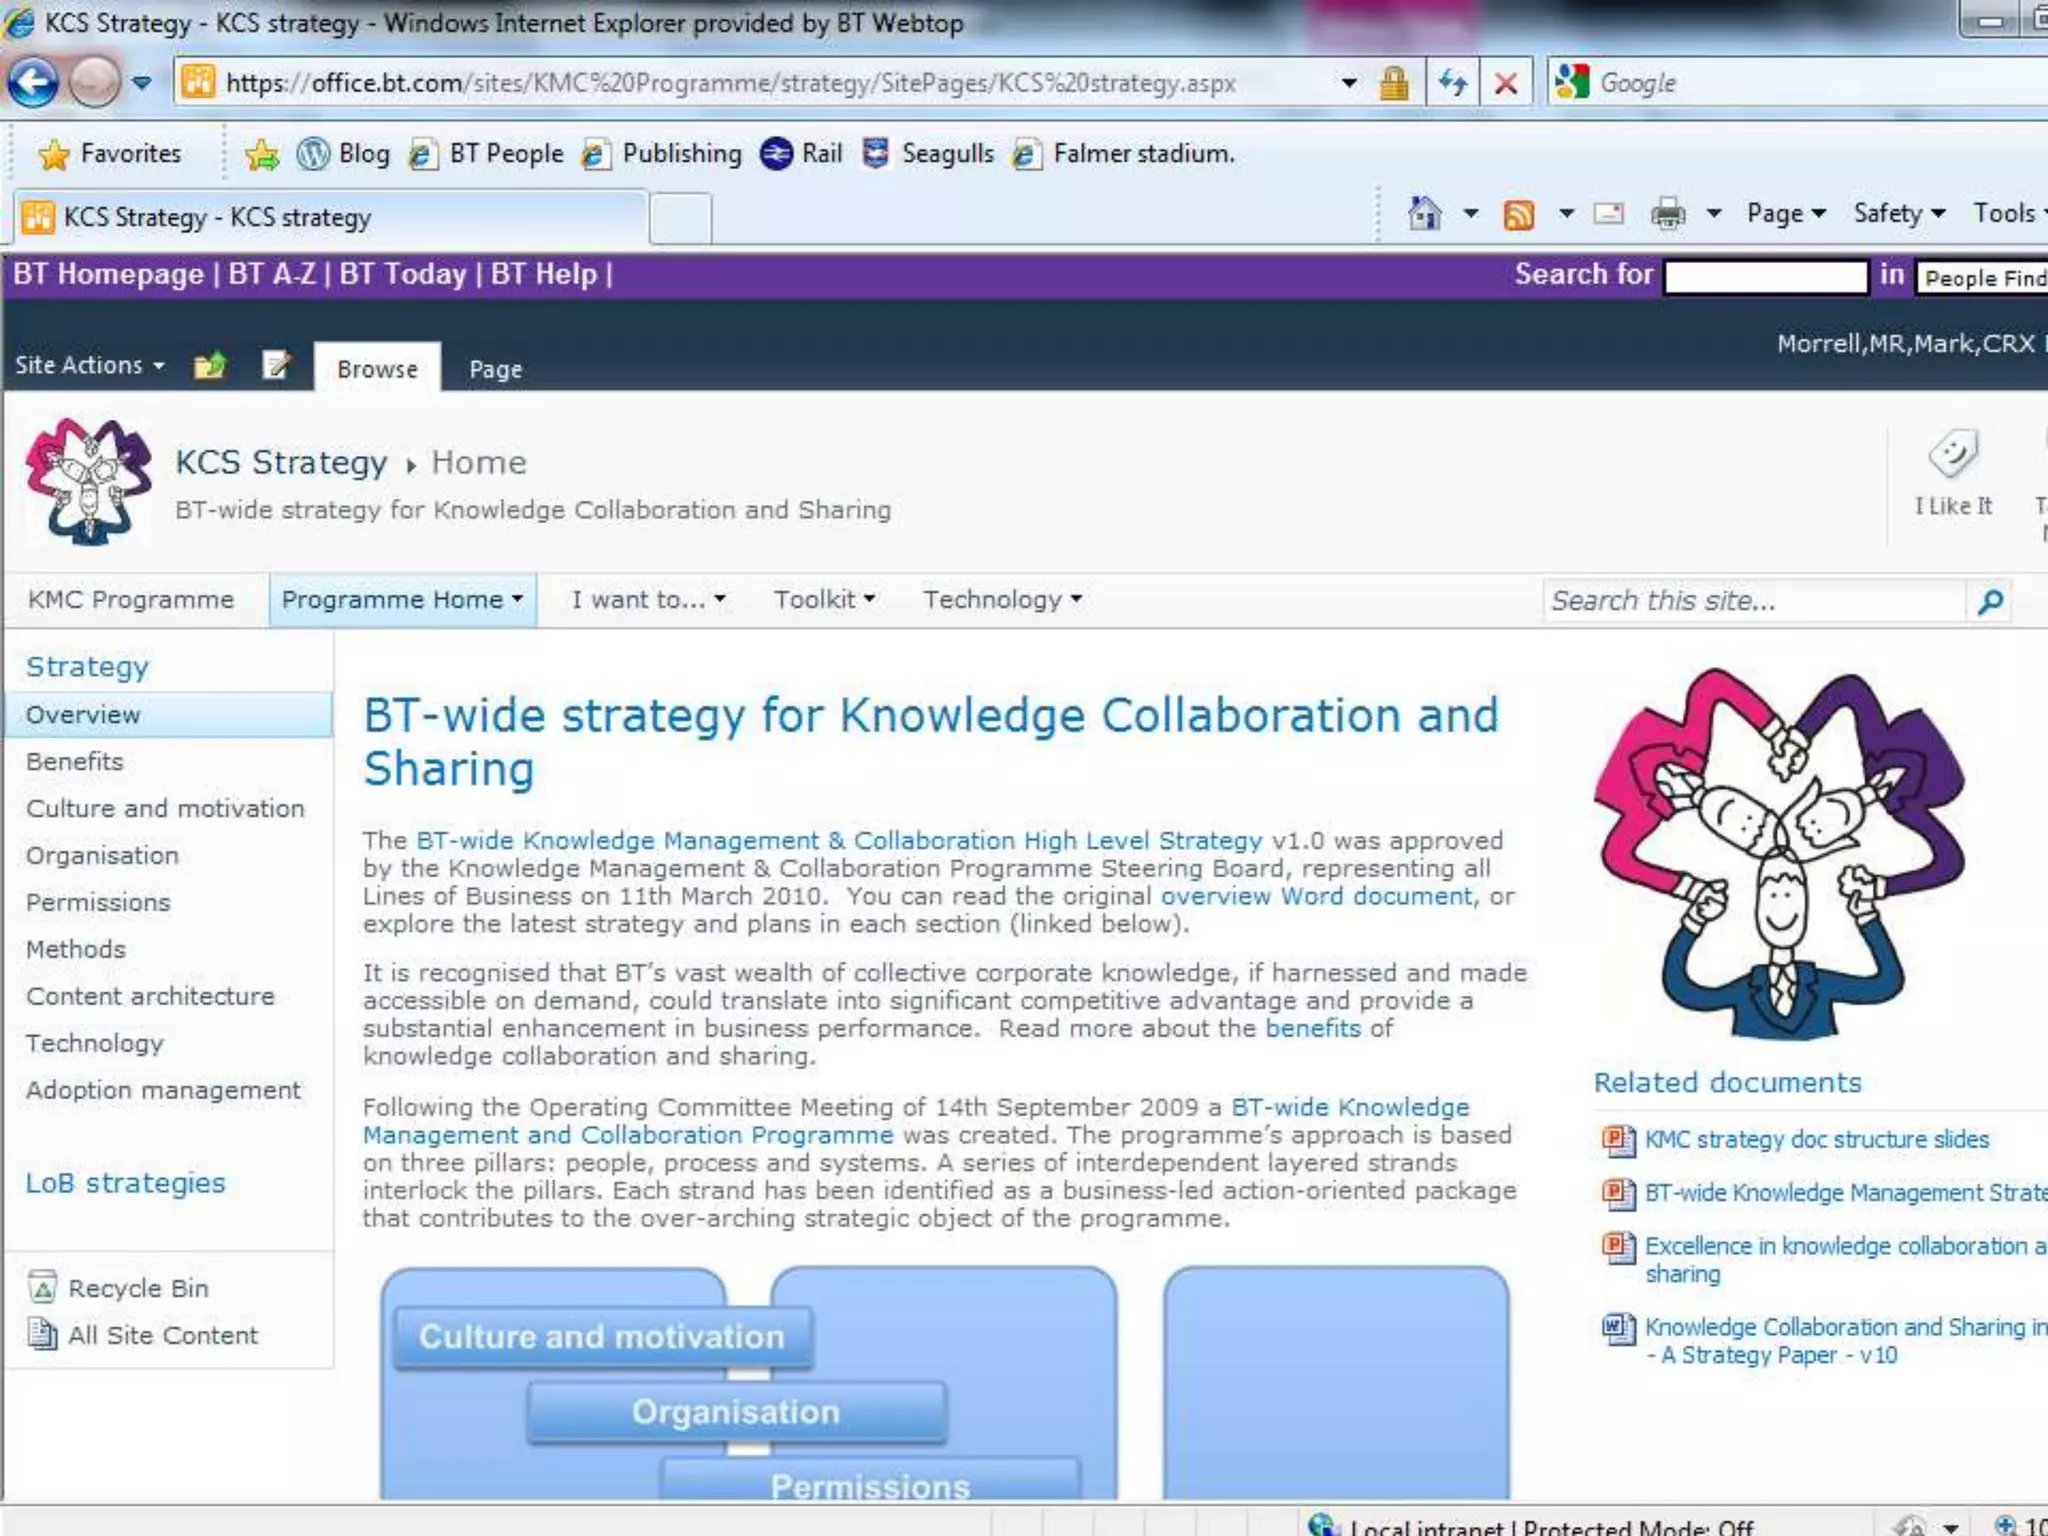The image size is (2048, 1536).
Task: Click the All Site Content icon
Action: [42, 1334]
